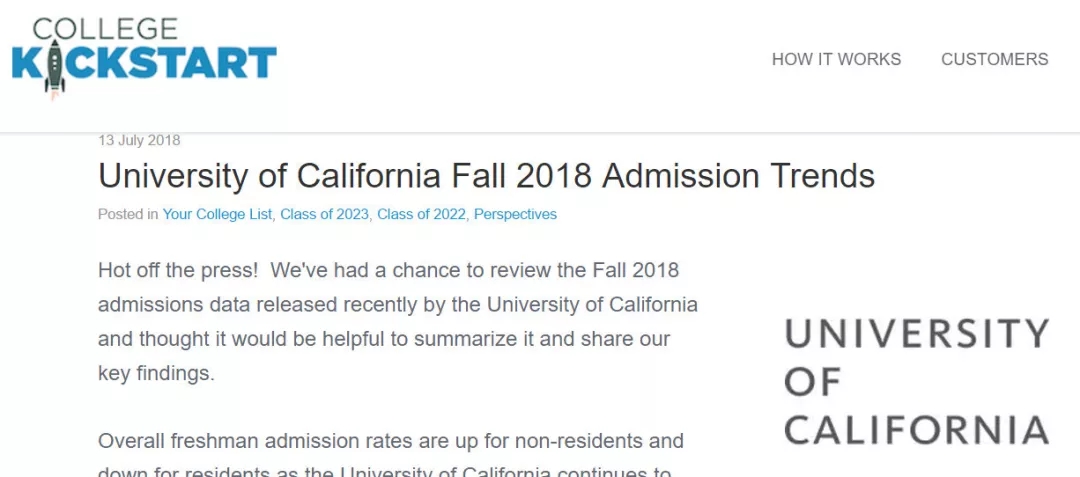Click the 'Posted in' label before the categories
Viewport: 1080px width, 477px height.
(128, 214)
